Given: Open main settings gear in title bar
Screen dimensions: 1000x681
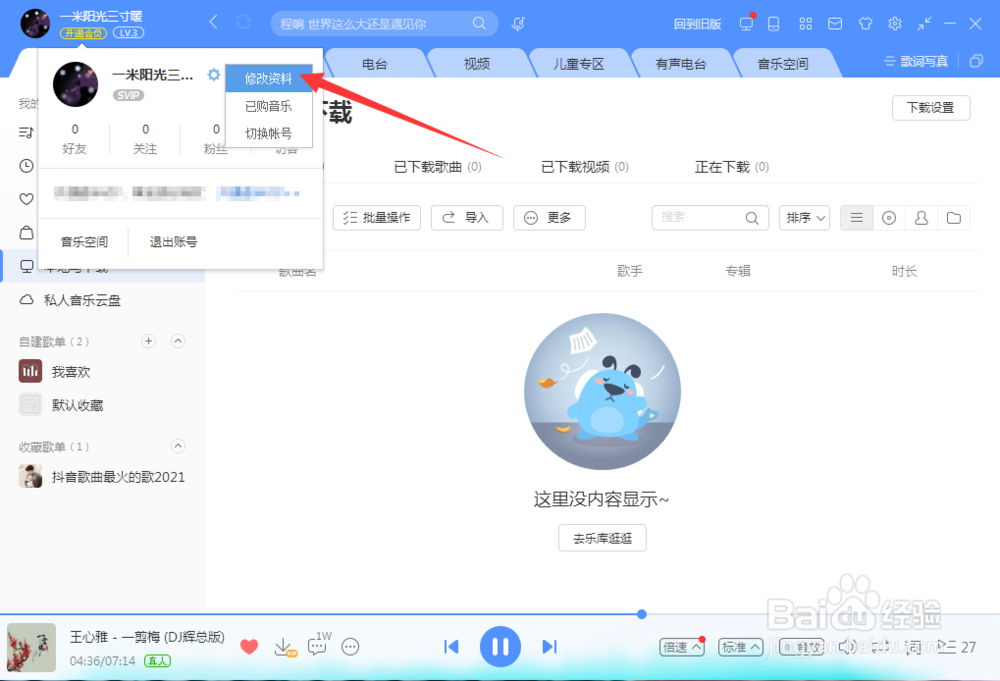Looking at the screenshot, I should click(x=895, y=24).
